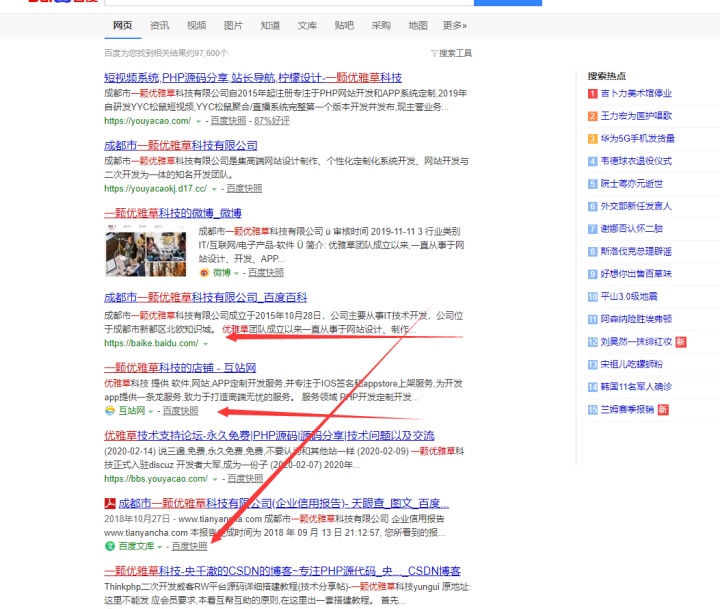Image resolution: width=720 pixels, height=609 pixels.
Task: Open hot search 宋祖儿吃螺蛳粉
Action: (631, 365)
